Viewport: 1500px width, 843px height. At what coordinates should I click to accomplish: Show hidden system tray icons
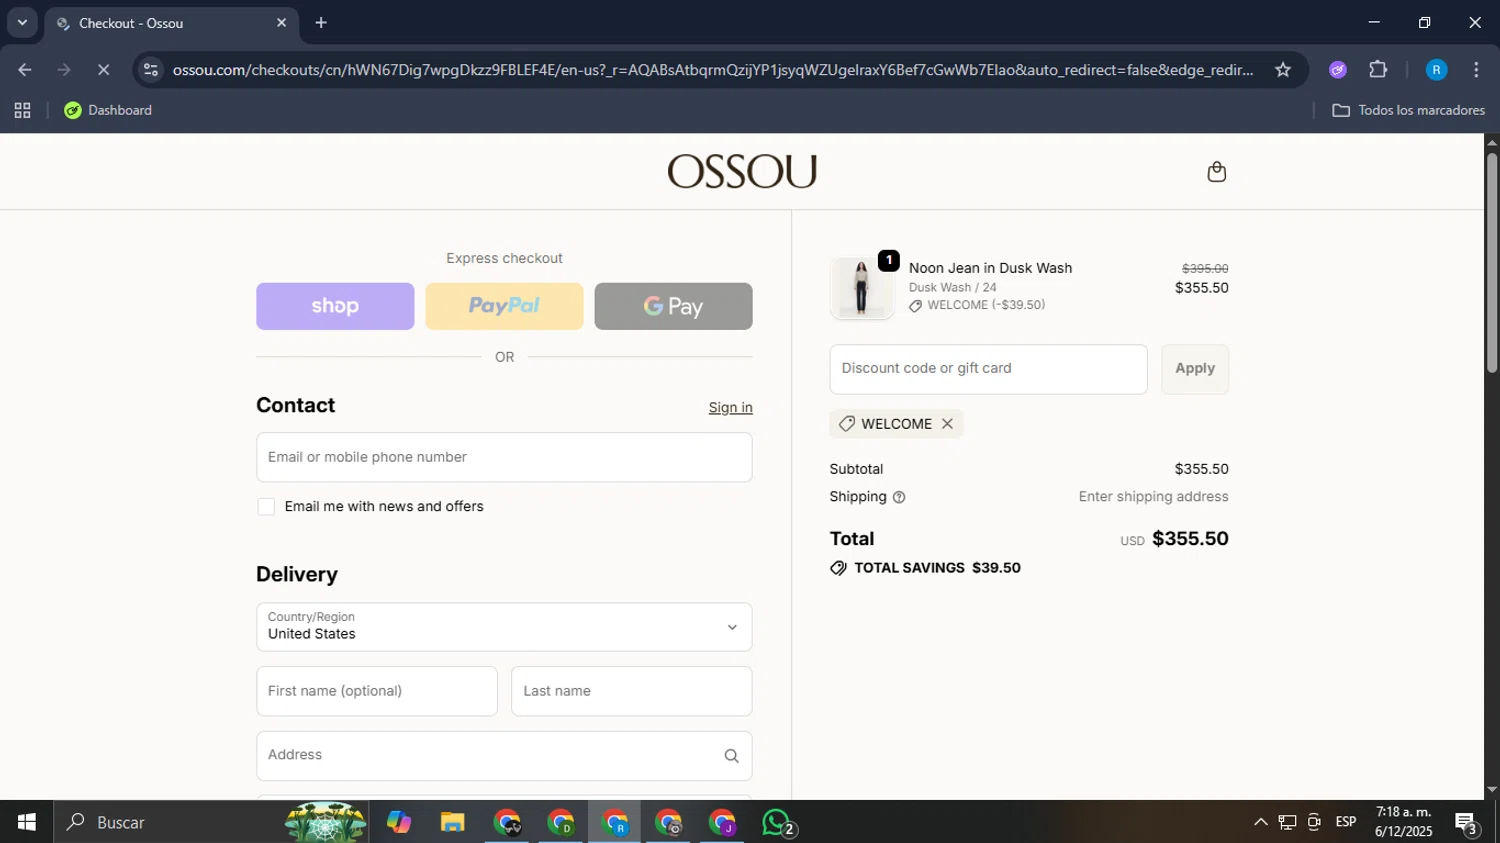point(1260,822)
